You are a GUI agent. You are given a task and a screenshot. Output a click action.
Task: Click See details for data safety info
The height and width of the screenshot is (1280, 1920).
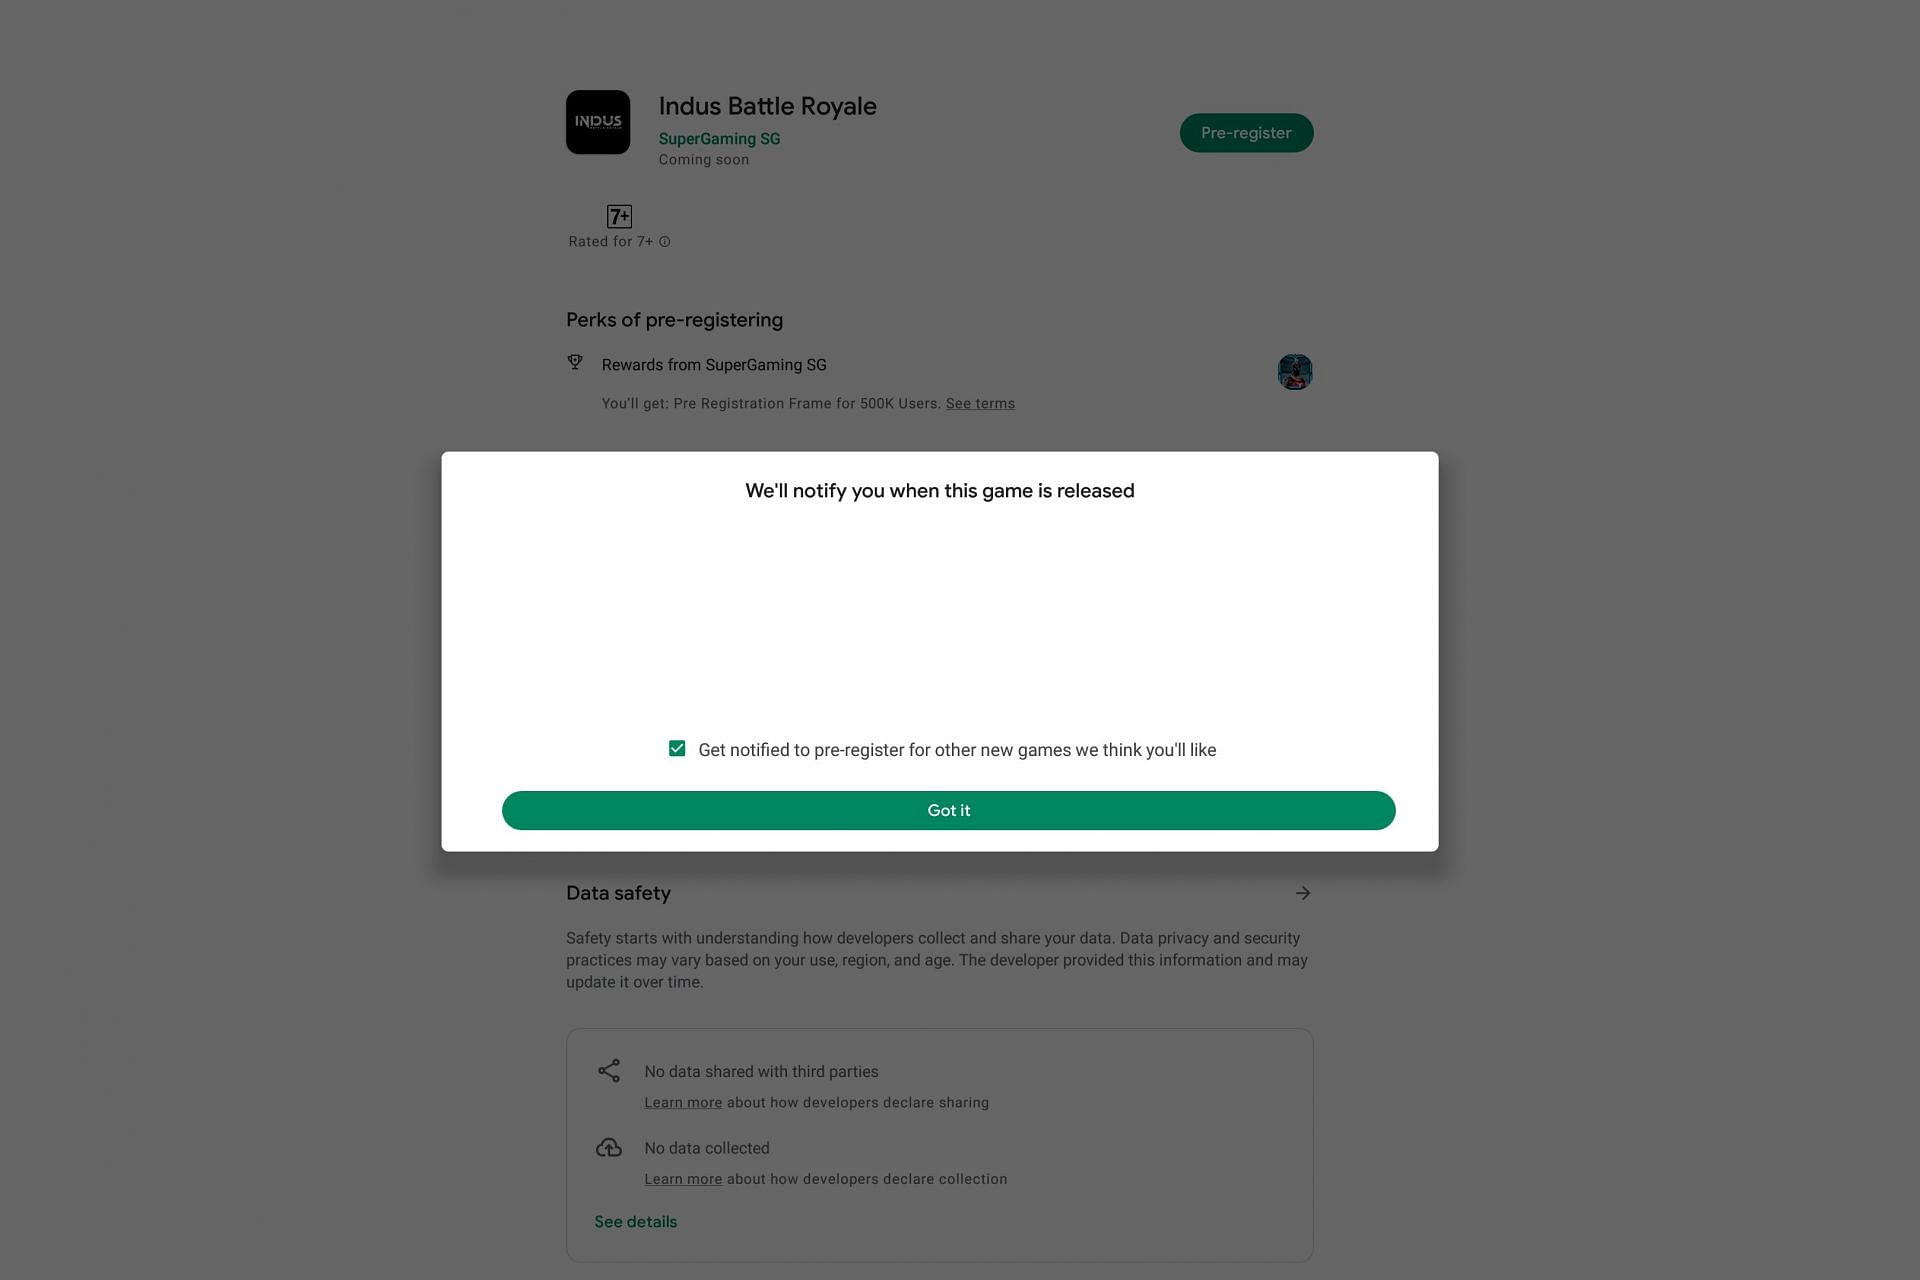634,1221
